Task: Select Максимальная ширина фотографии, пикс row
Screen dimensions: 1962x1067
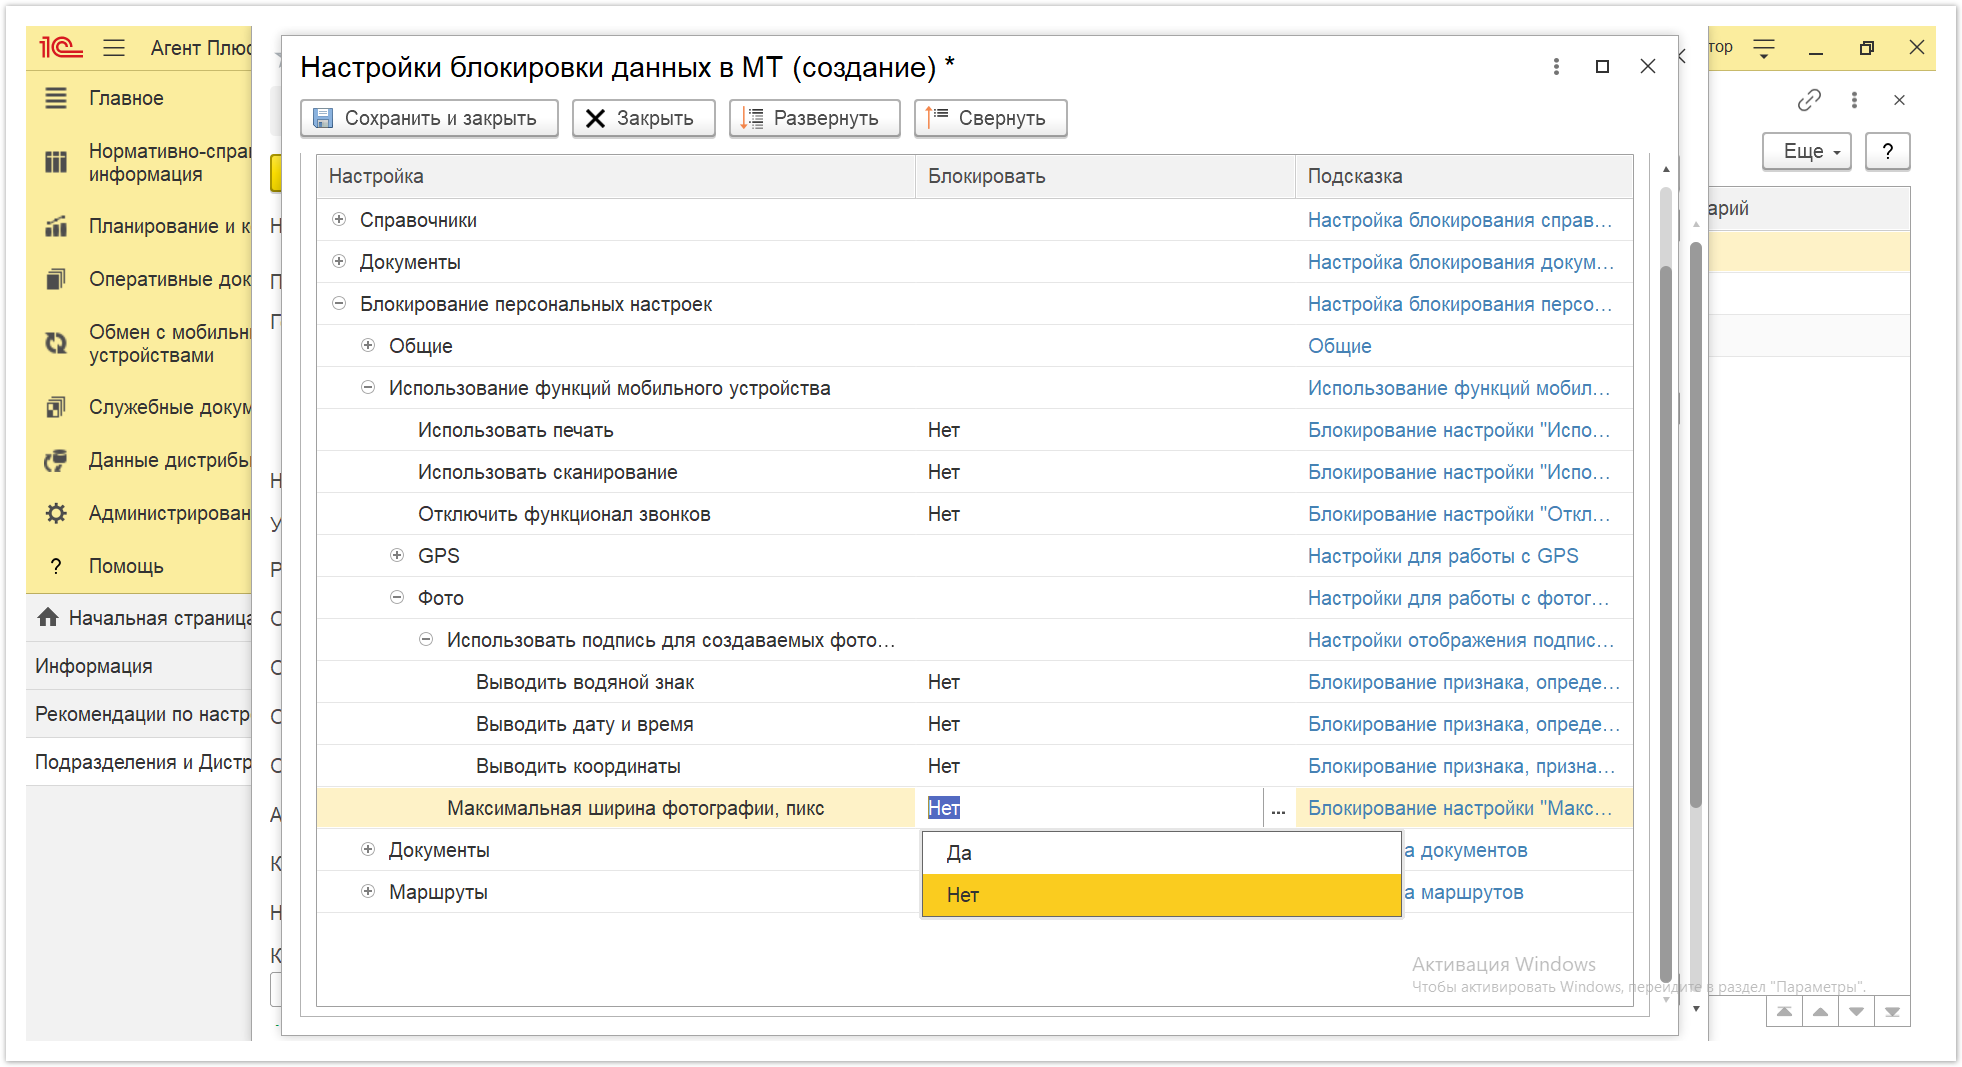Action: [635, 808]
